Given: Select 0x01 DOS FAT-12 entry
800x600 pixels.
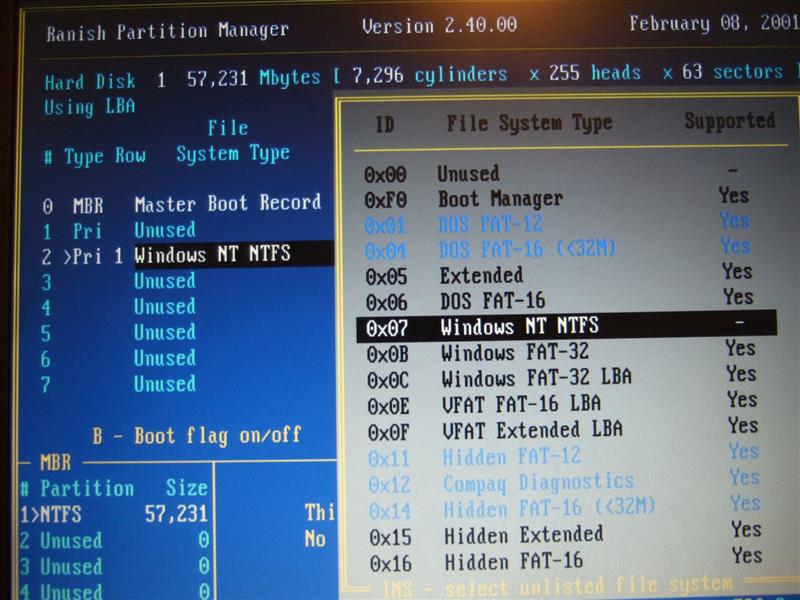Looking at the screenshot, I should click(557, 223).
